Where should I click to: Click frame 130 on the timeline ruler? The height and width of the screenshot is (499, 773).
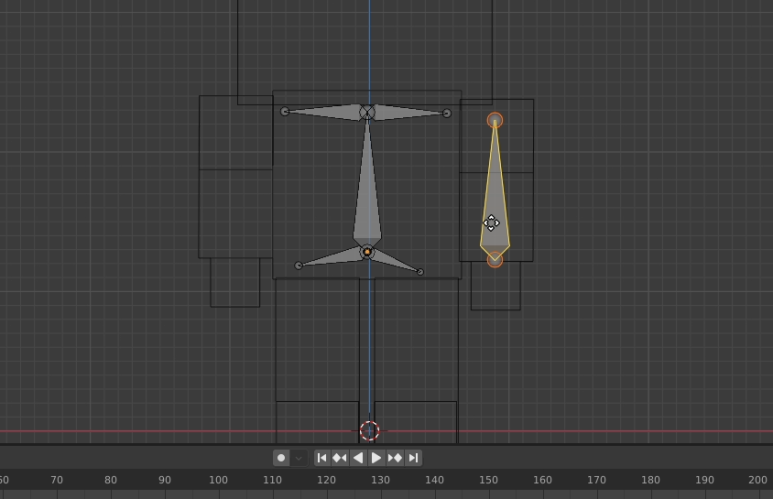pyautogui.click(x=381, y=480)
